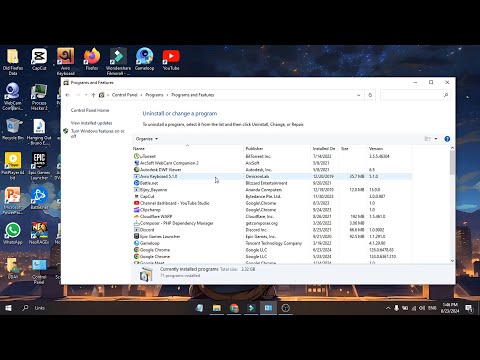Open the Control Panel desktop shortcut
480x360 pixels.
click(x=39, y=271)
